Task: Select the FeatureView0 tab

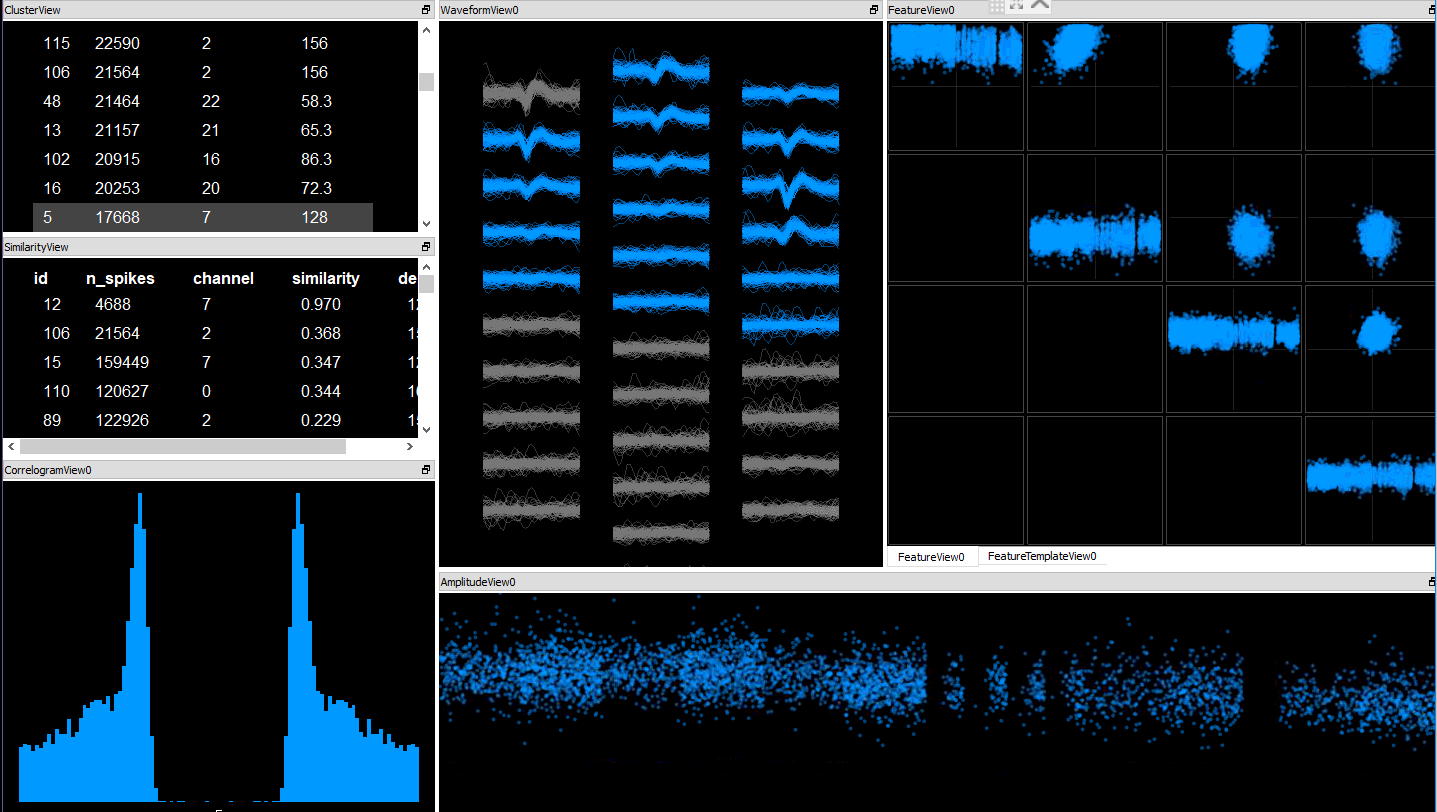Action: (x=931, y=557)
